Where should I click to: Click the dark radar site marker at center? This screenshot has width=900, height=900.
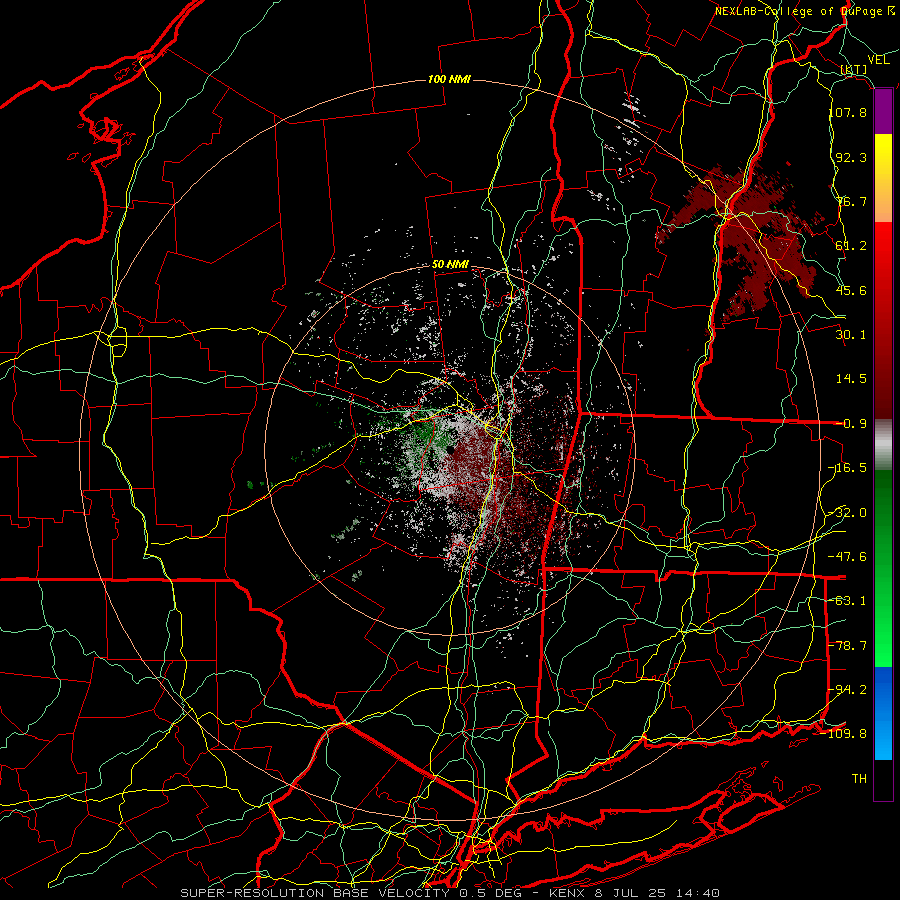tap(451, 450)
